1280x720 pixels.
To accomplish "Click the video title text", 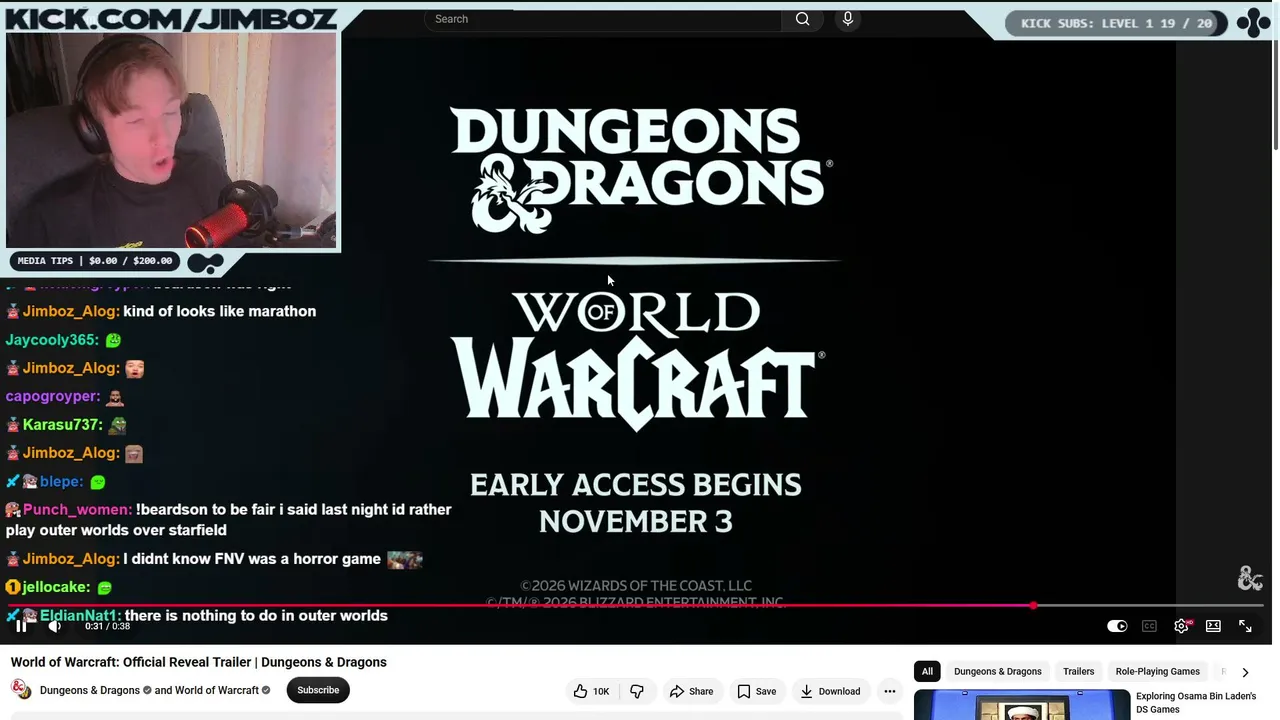I will click(x=199, y=662).
